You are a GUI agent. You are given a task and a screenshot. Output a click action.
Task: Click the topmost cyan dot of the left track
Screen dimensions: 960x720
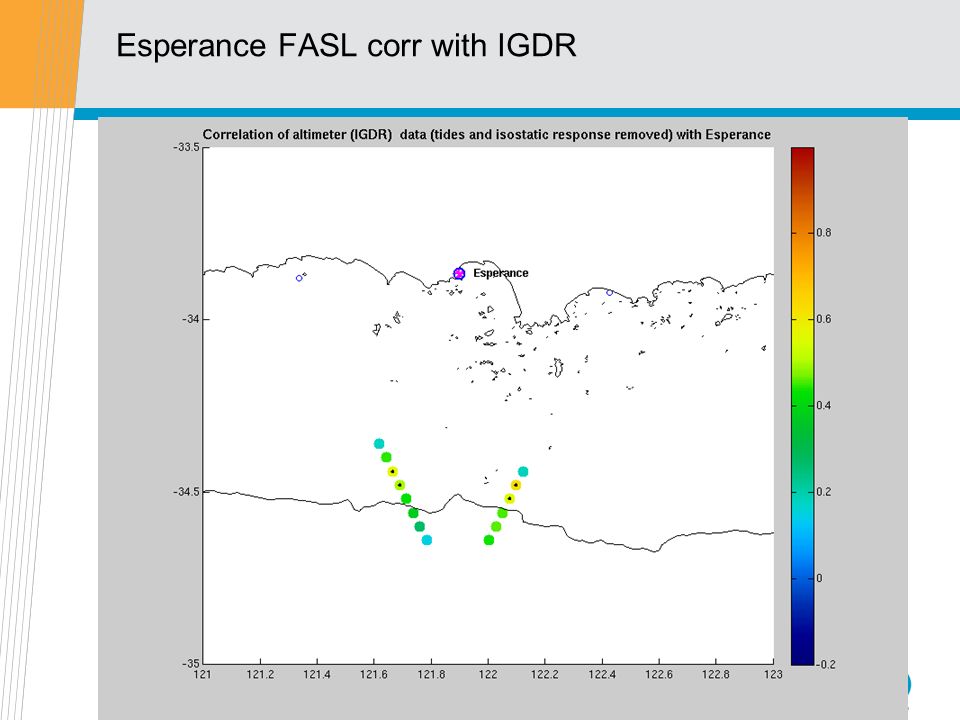(x=379, y=444)
